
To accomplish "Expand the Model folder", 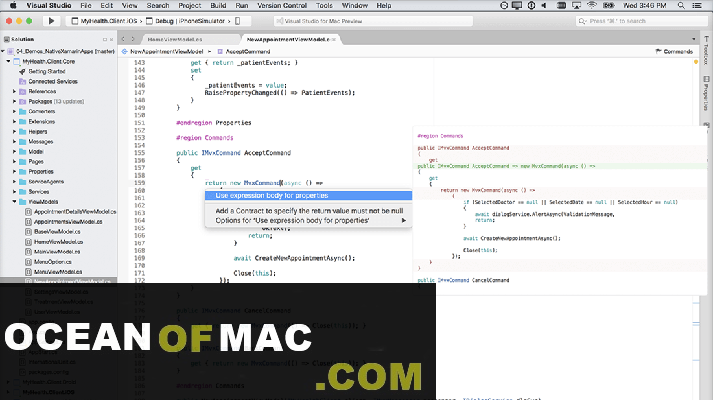I will (14, 151).
